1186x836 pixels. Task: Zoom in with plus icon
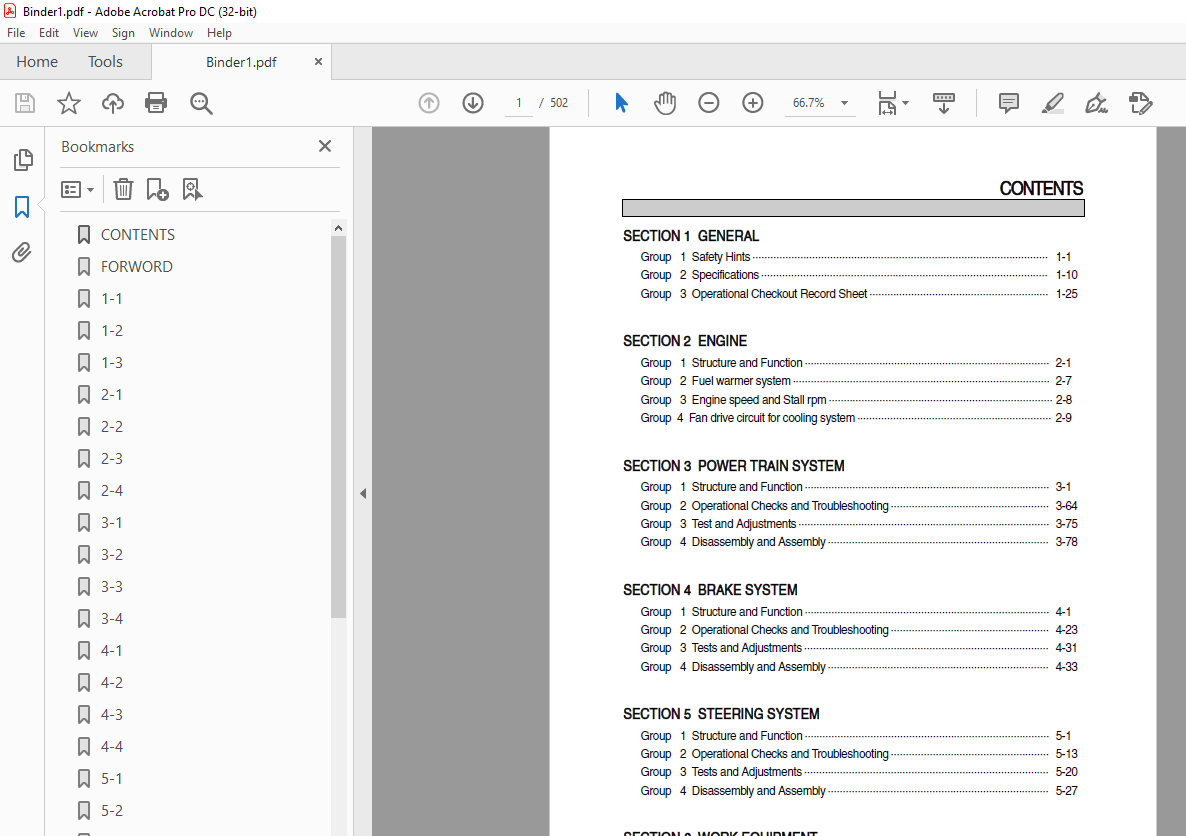tap(753, 103)
